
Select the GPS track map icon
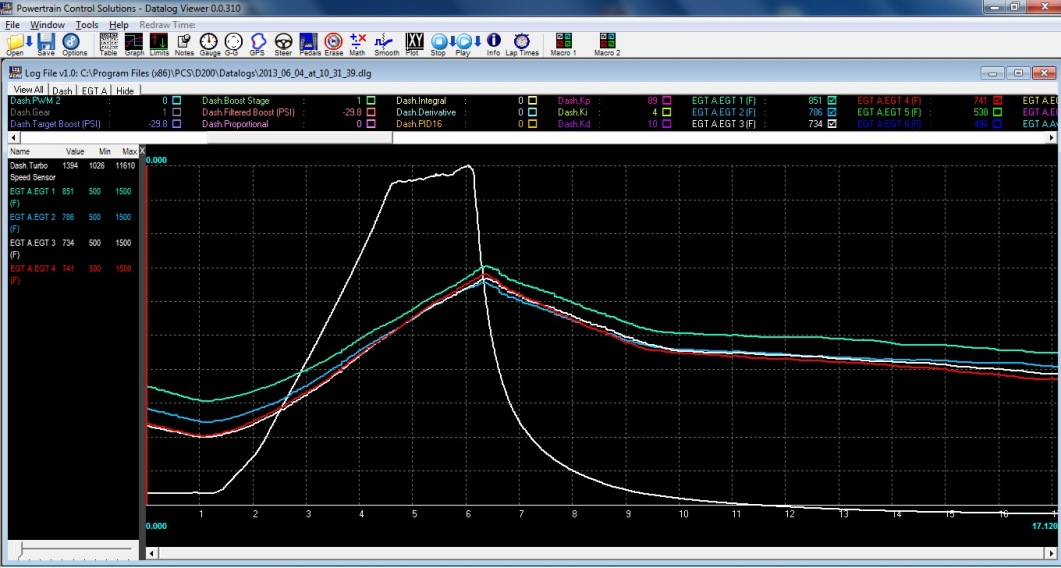pyautogui.click(x=257, y=43)
